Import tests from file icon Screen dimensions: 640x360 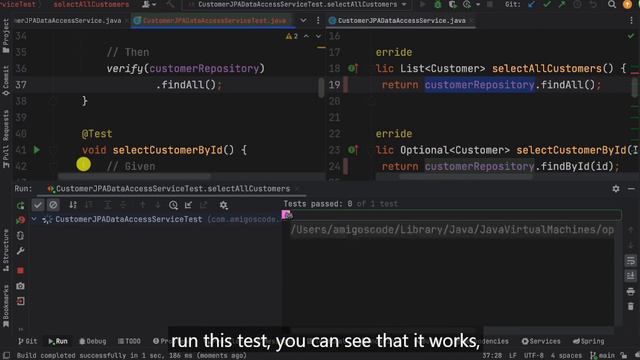[x=188, y=205]
